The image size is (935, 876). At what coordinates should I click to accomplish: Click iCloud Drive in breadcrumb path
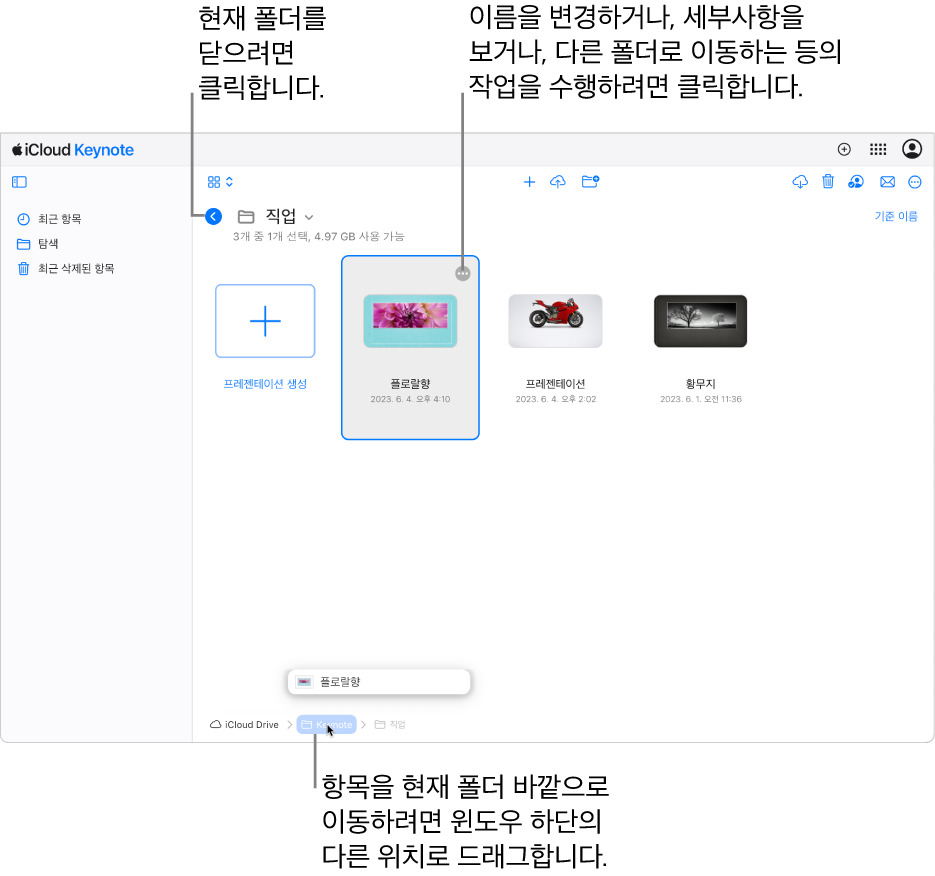coord(244,725)
